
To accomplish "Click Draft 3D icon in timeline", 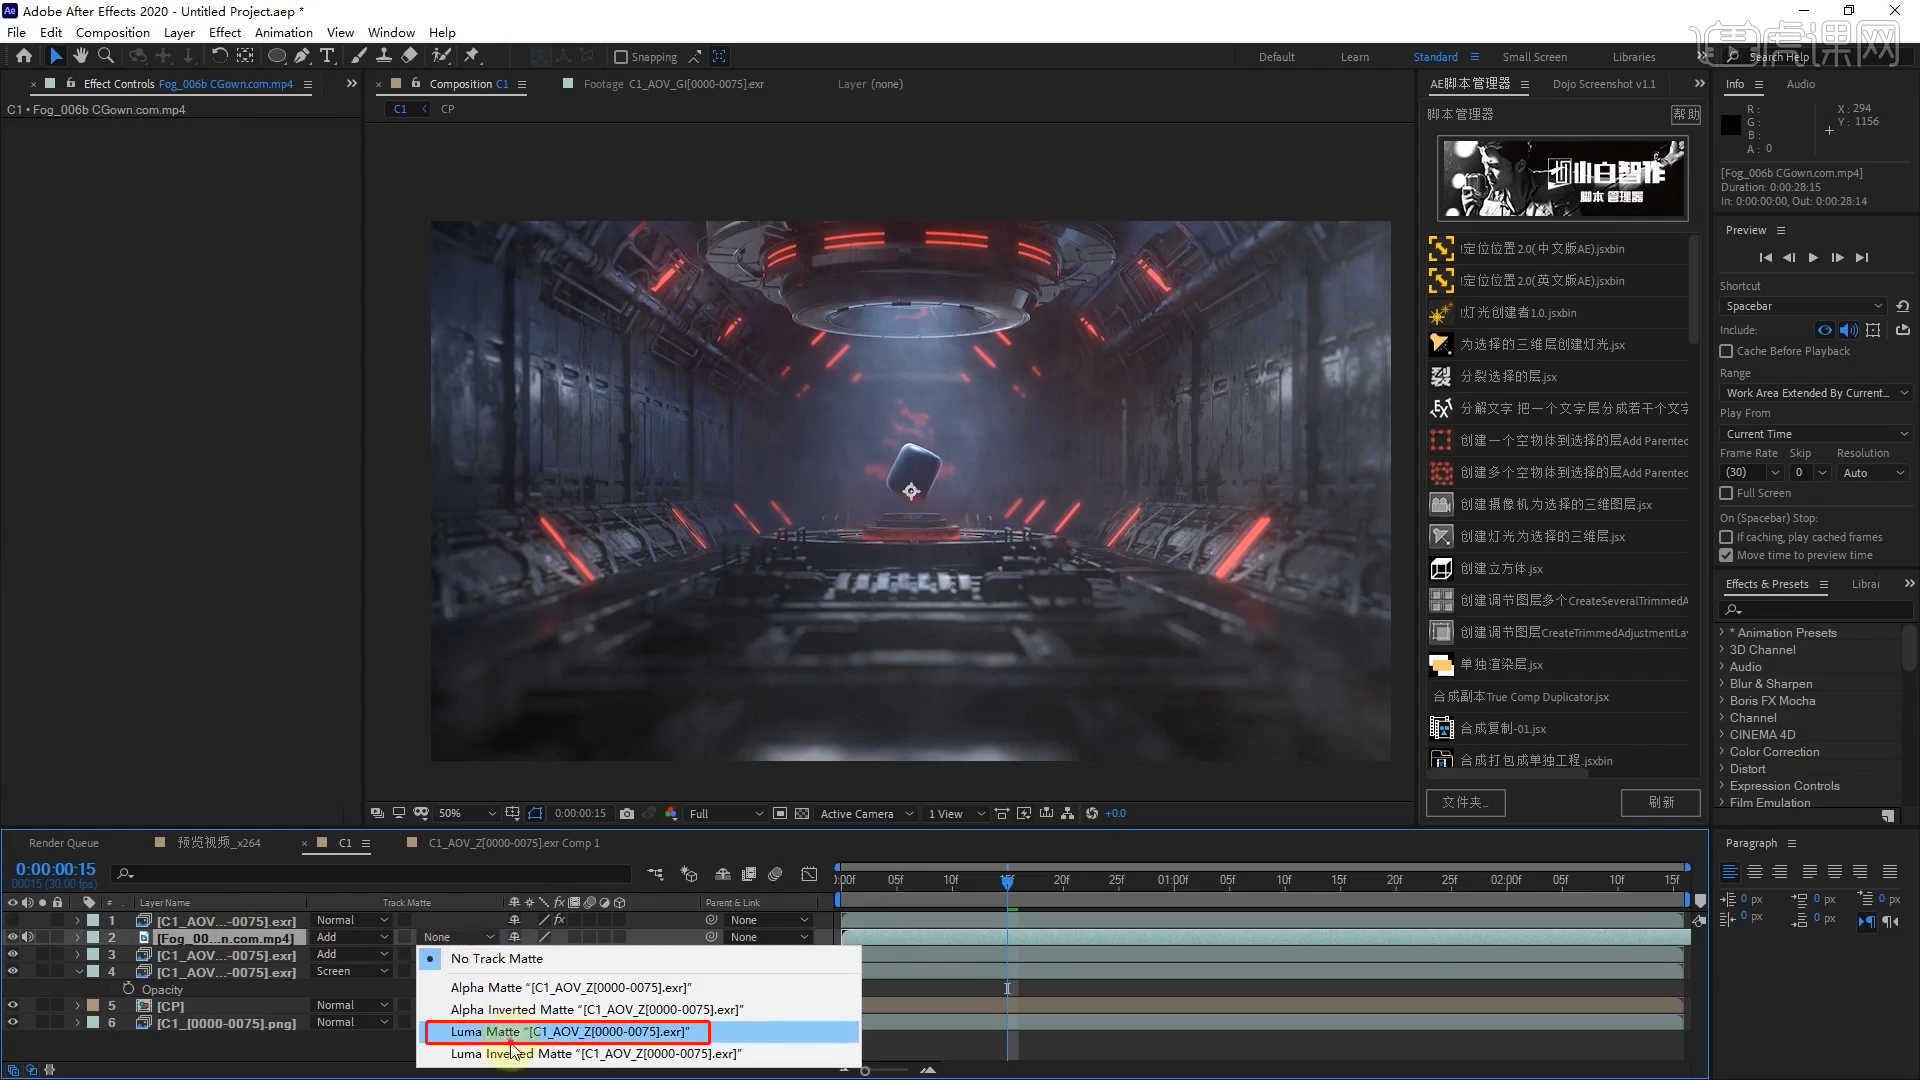I will tap(689, 874).
